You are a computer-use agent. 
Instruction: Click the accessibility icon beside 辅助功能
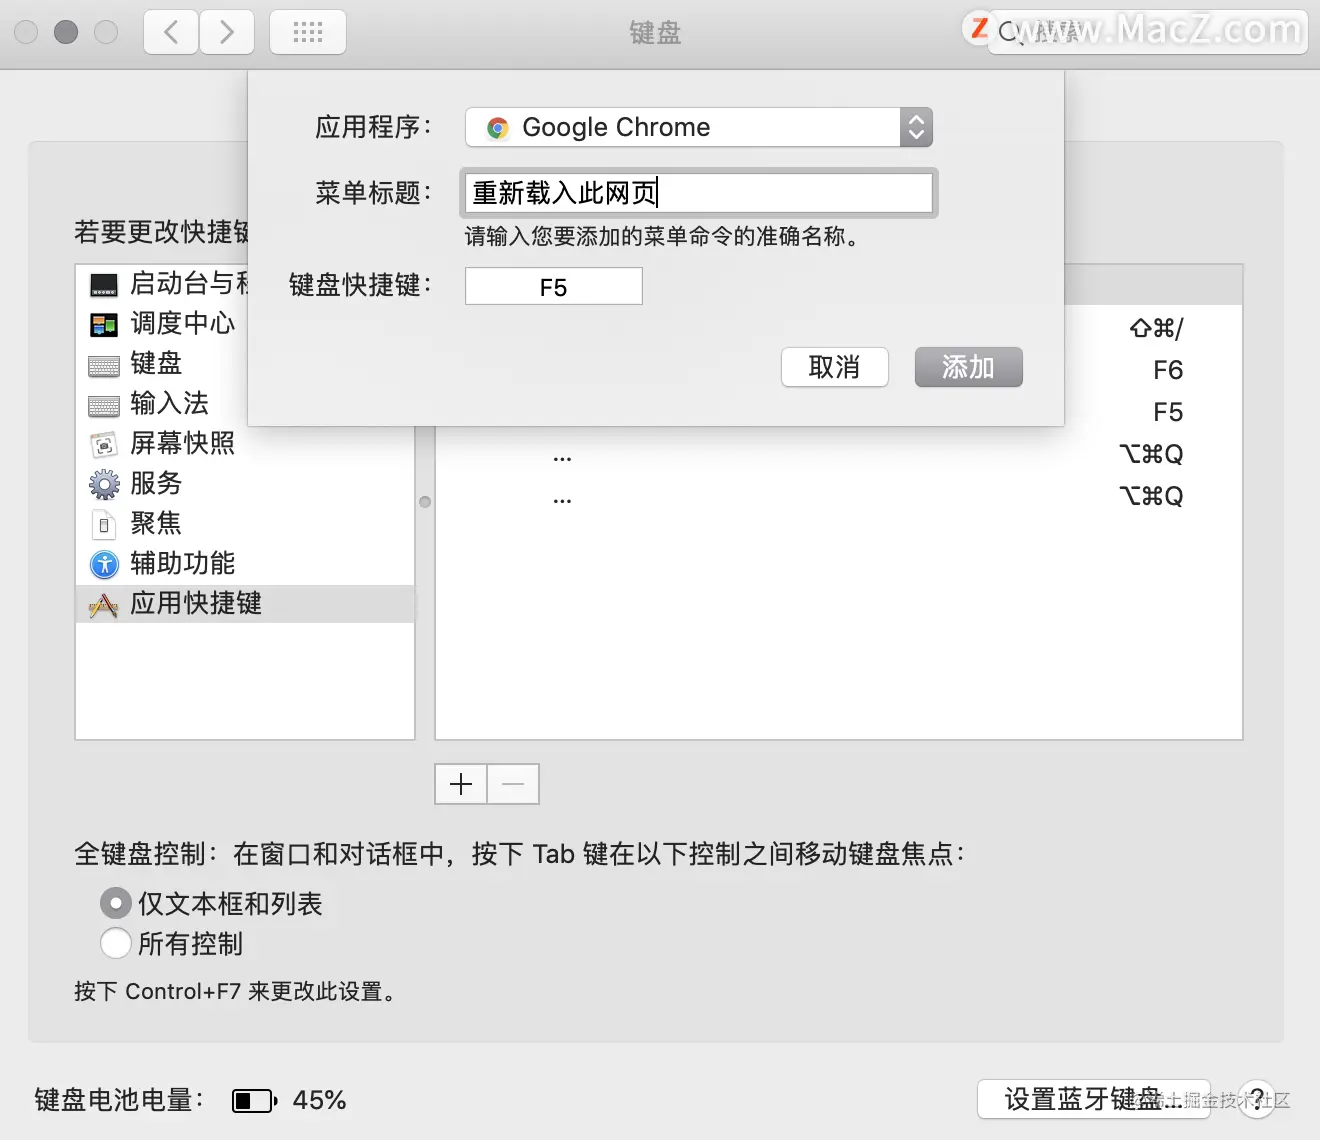point(104,565)
